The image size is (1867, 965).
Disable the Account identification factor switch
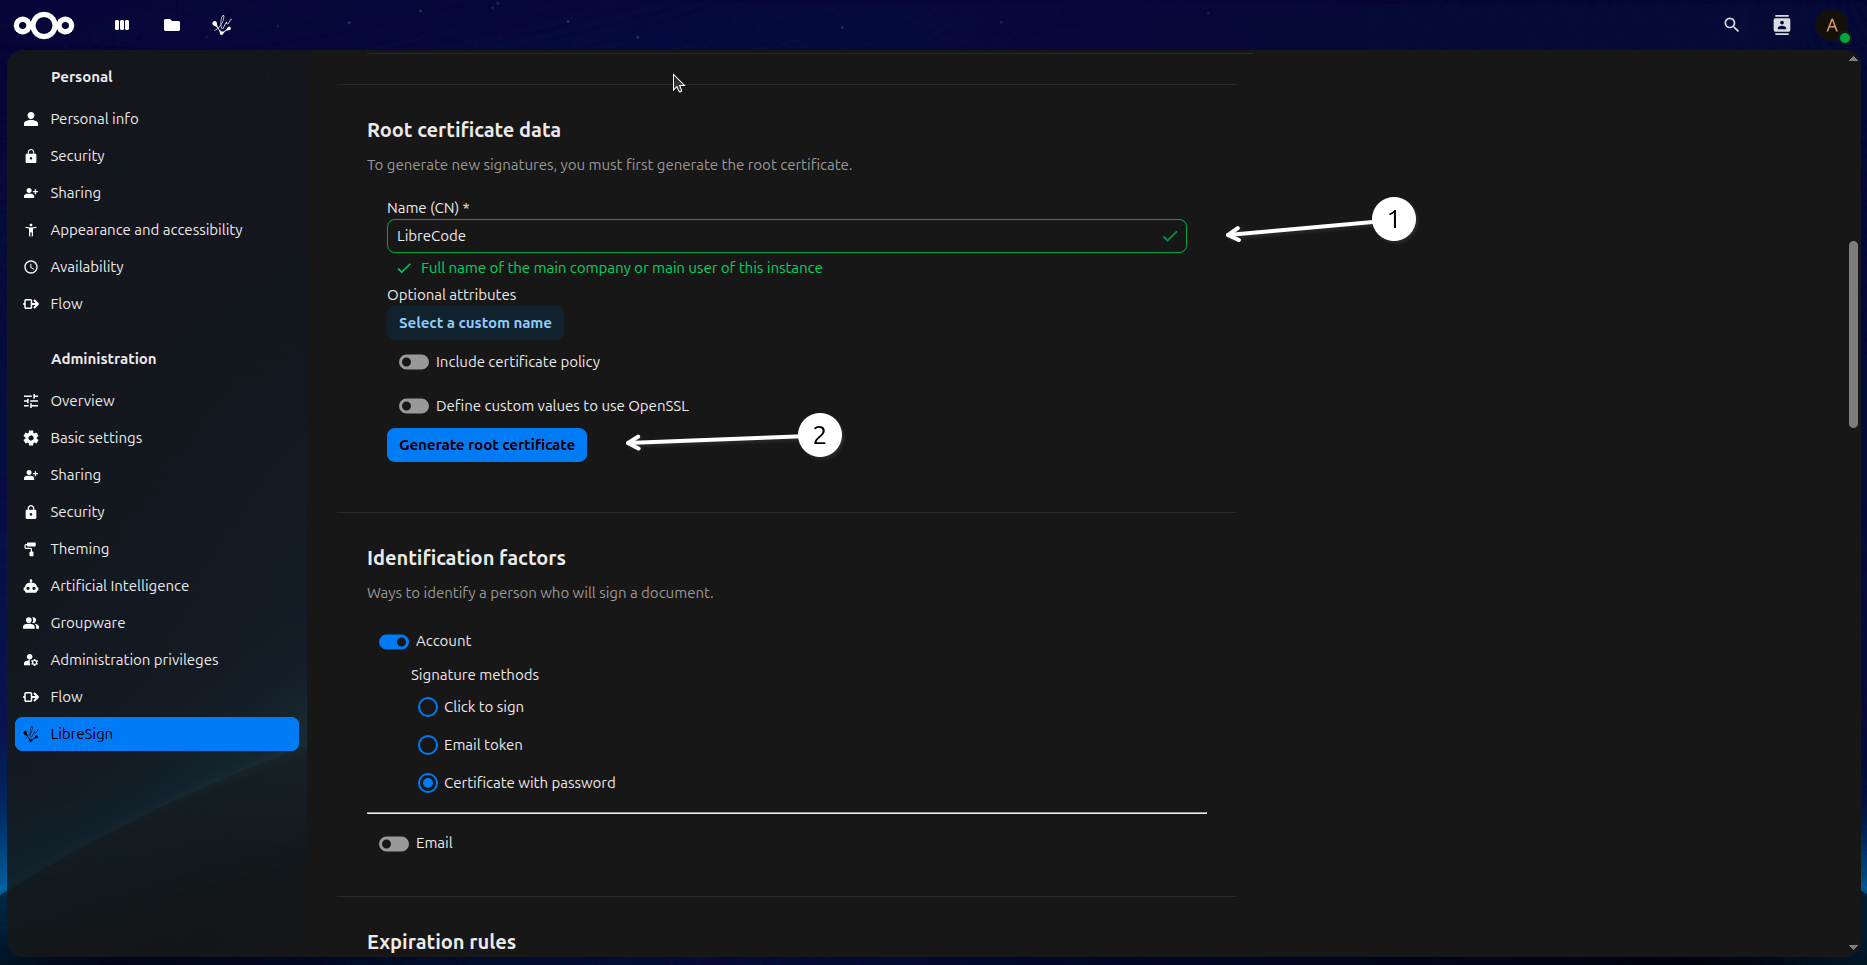click(394, 642)
